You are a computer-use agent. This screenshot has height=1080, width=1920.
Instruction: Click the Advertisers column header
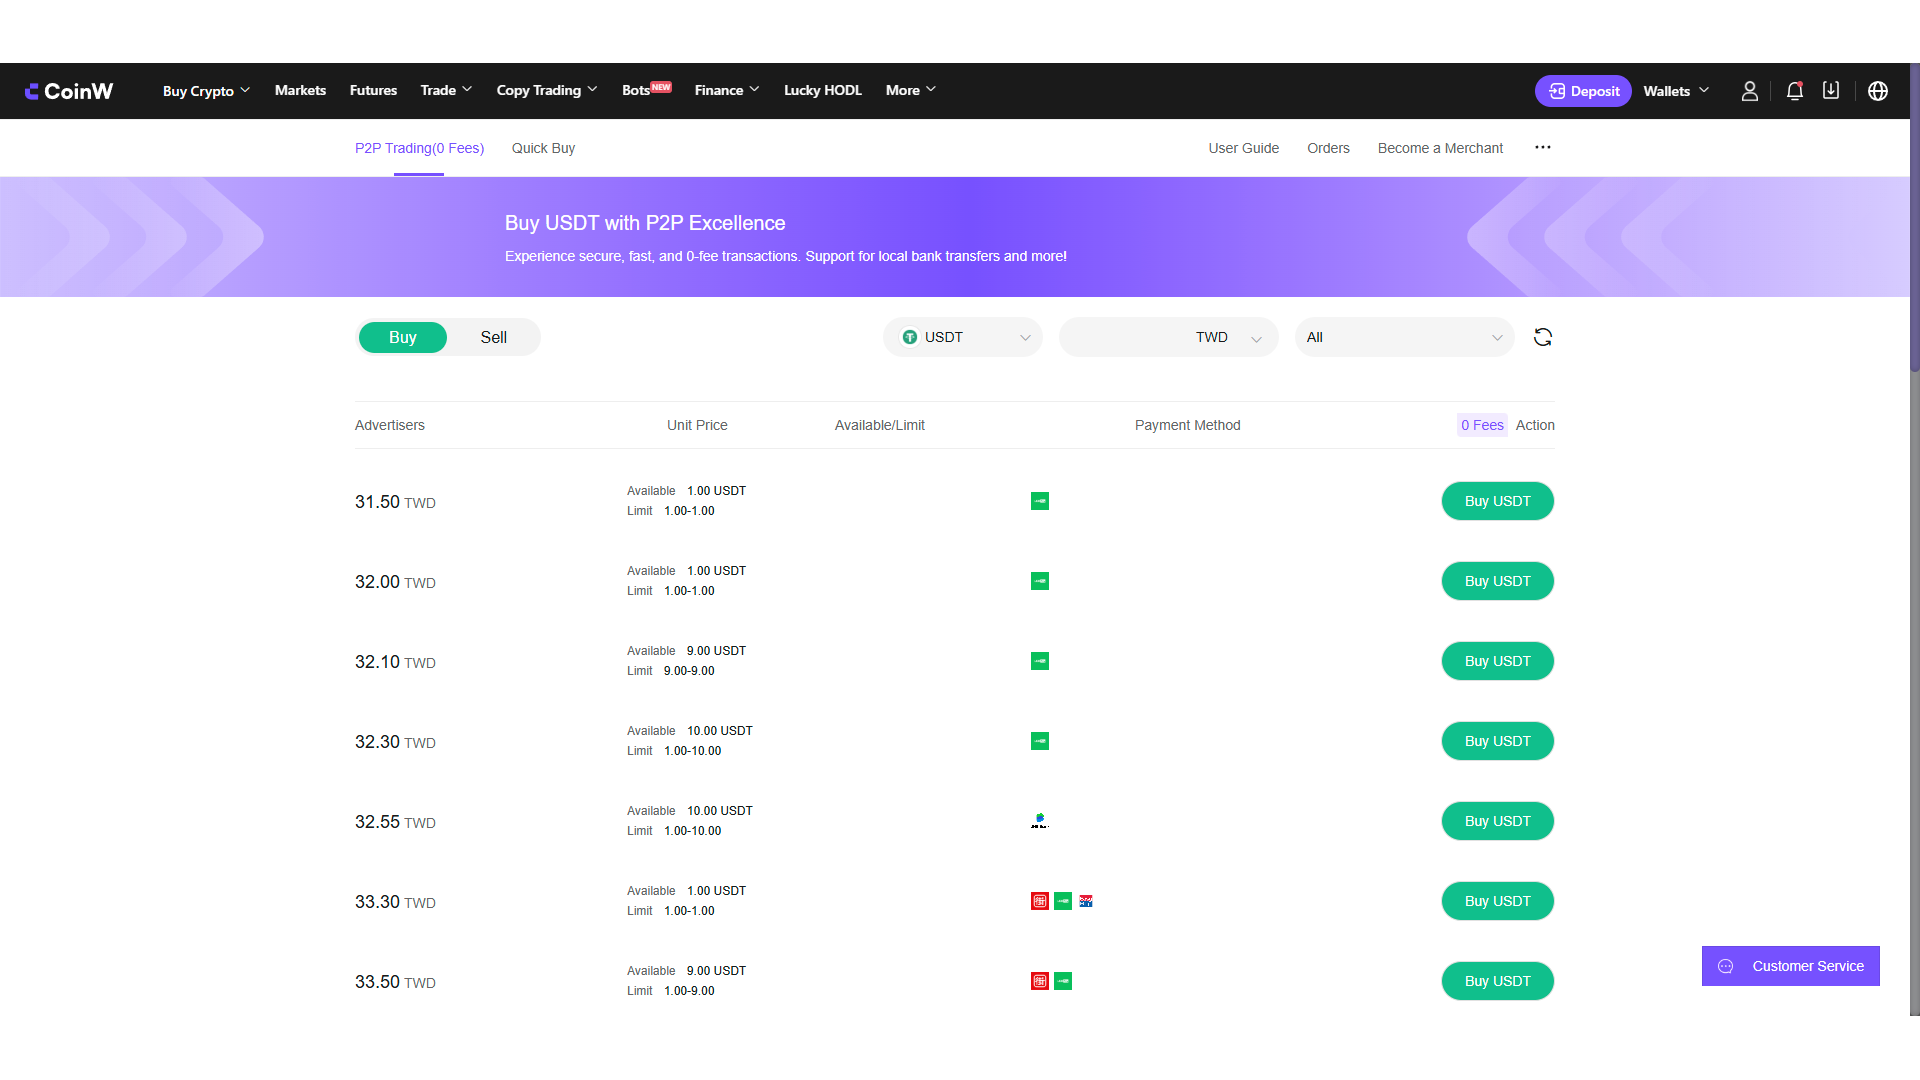click(x=390, y=425)
